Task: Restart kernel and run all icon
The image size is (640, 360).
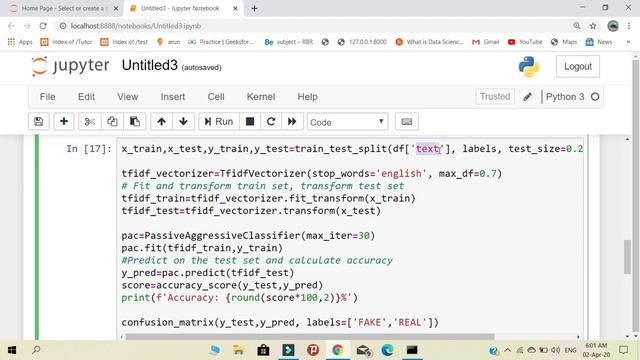Action: tap(292, 122)
